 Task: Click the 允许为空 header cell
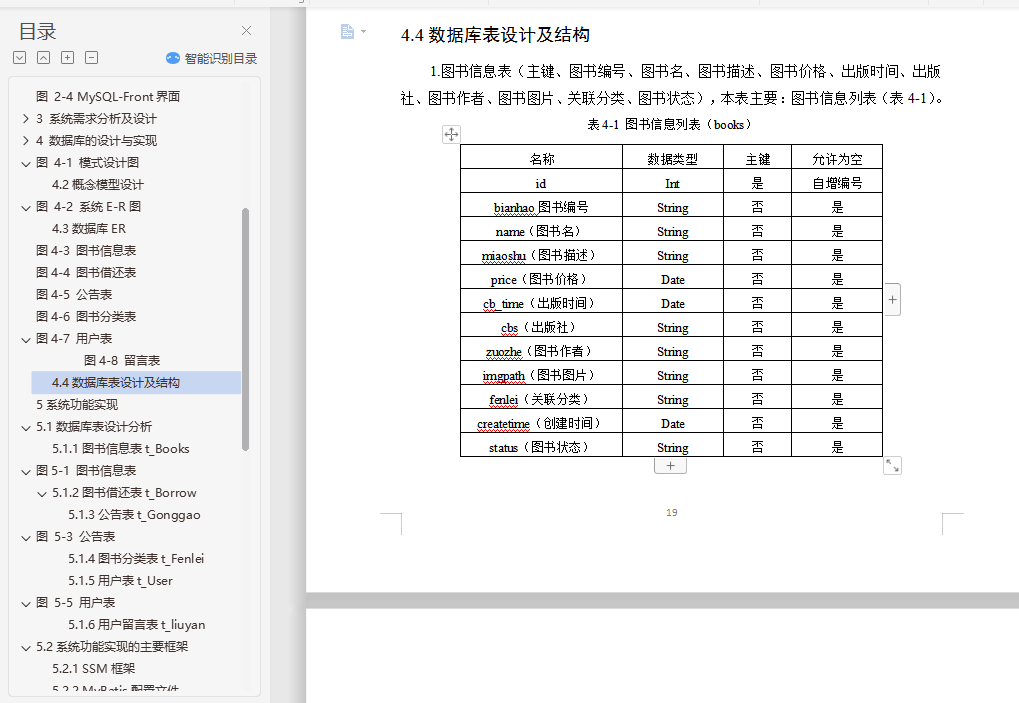837,159
